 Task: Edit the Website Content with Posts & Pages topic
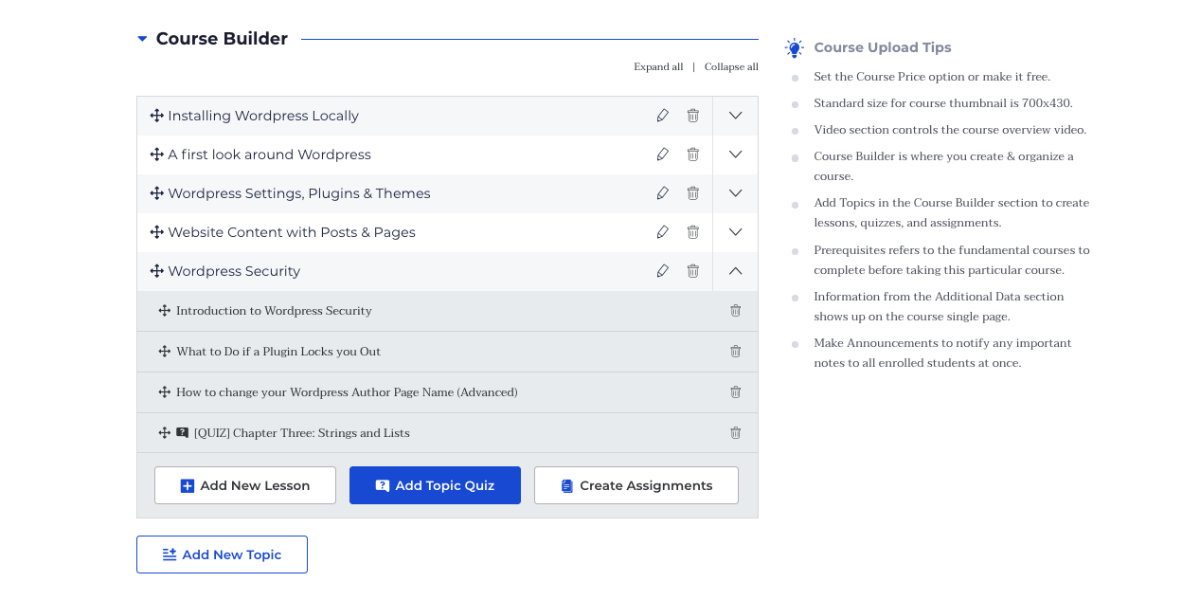pyautogui.click(x=662, y=232)
